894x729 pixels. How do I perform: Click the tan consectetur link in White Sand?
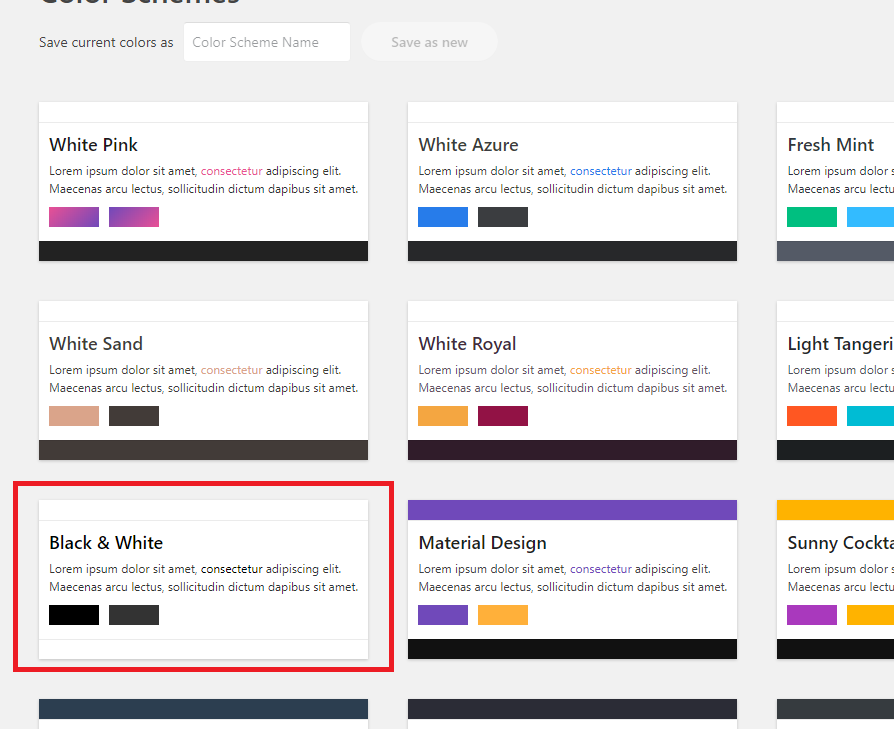(231, 370)
